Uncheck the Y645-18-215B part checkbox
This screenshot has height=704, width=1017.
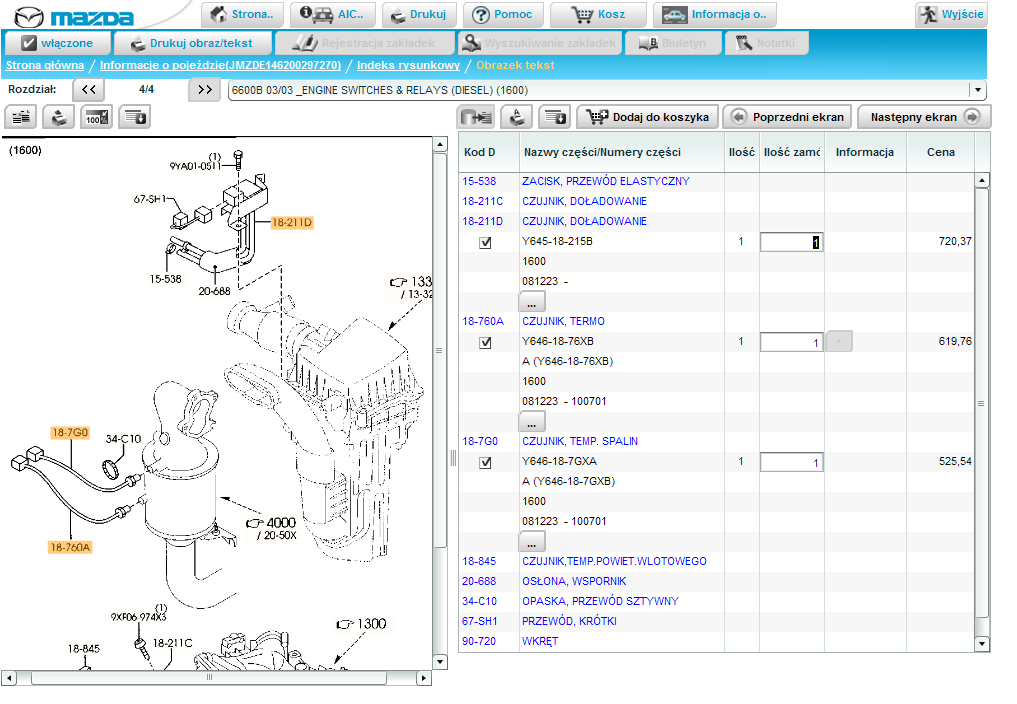click(485, 242)
